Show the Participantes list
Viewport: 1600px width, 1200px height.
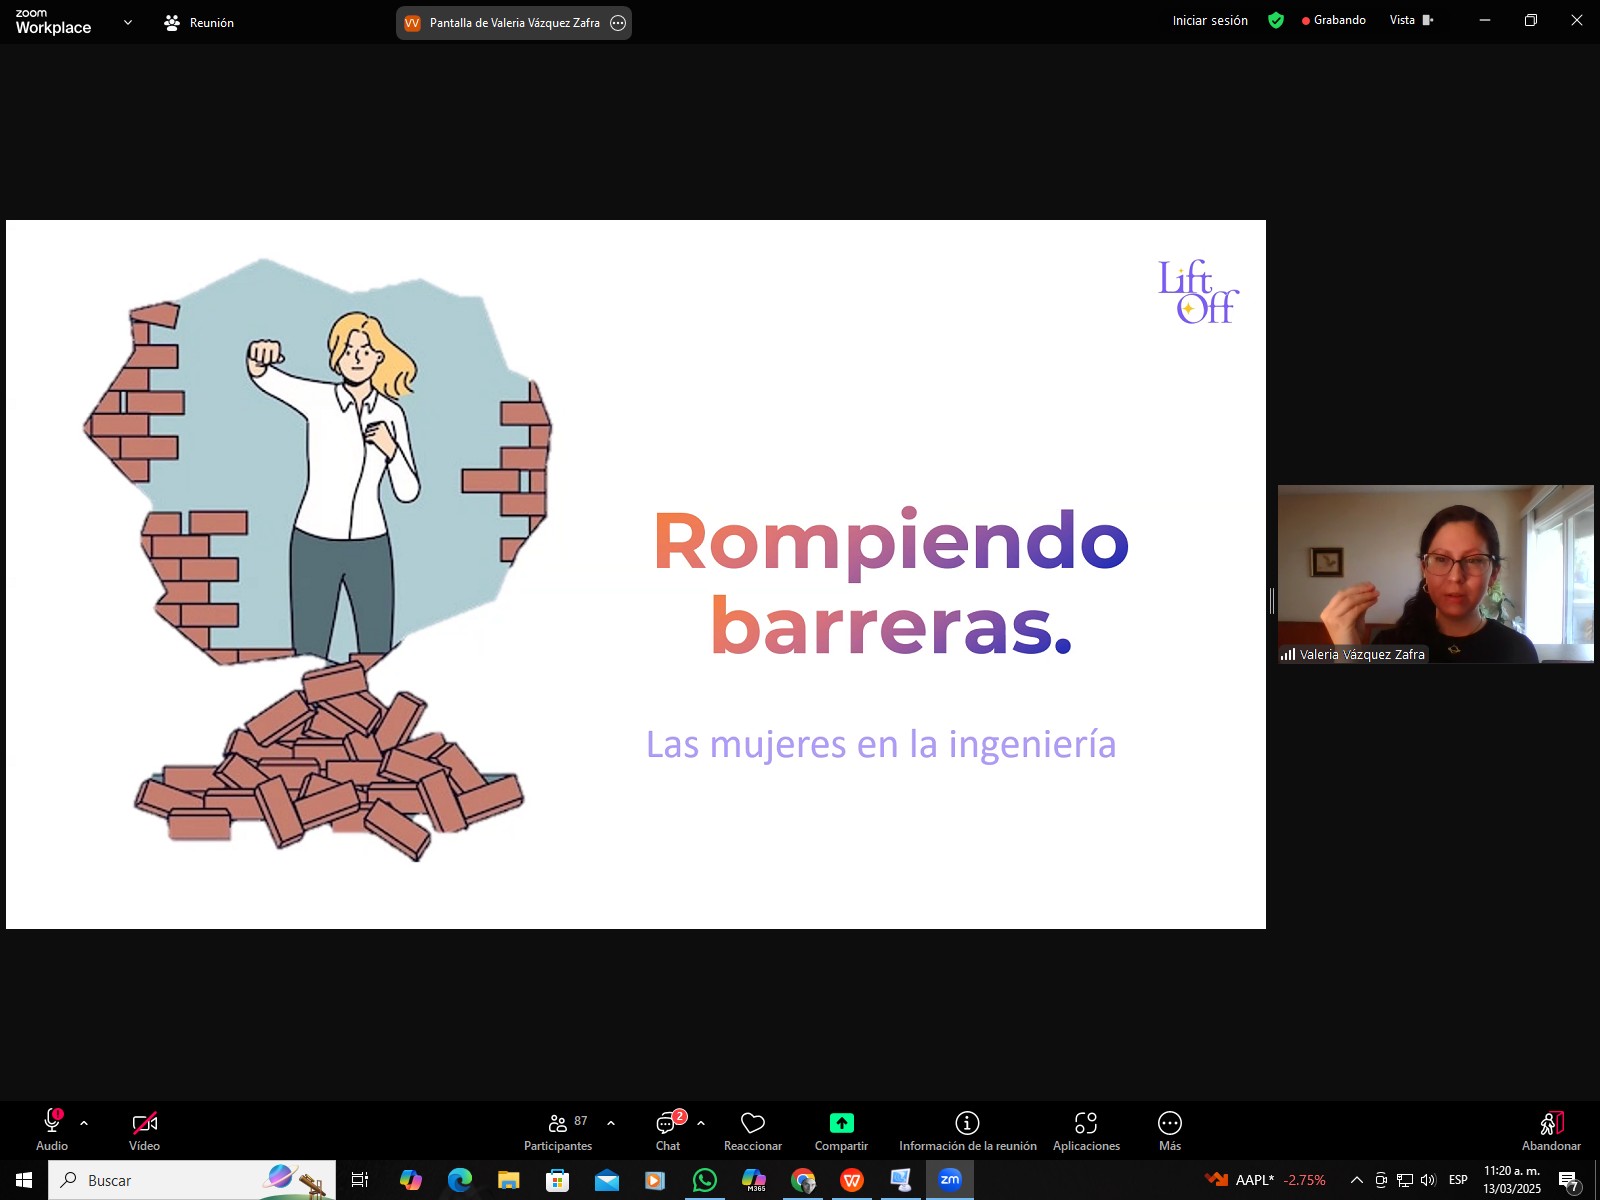pos(558,1123)
